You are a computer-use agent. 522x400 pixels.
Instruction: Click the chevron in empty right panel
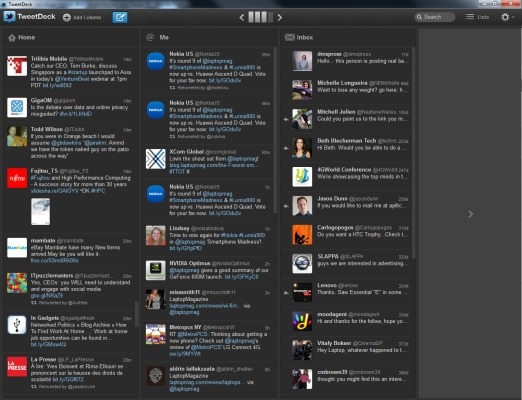coord(470,214)
